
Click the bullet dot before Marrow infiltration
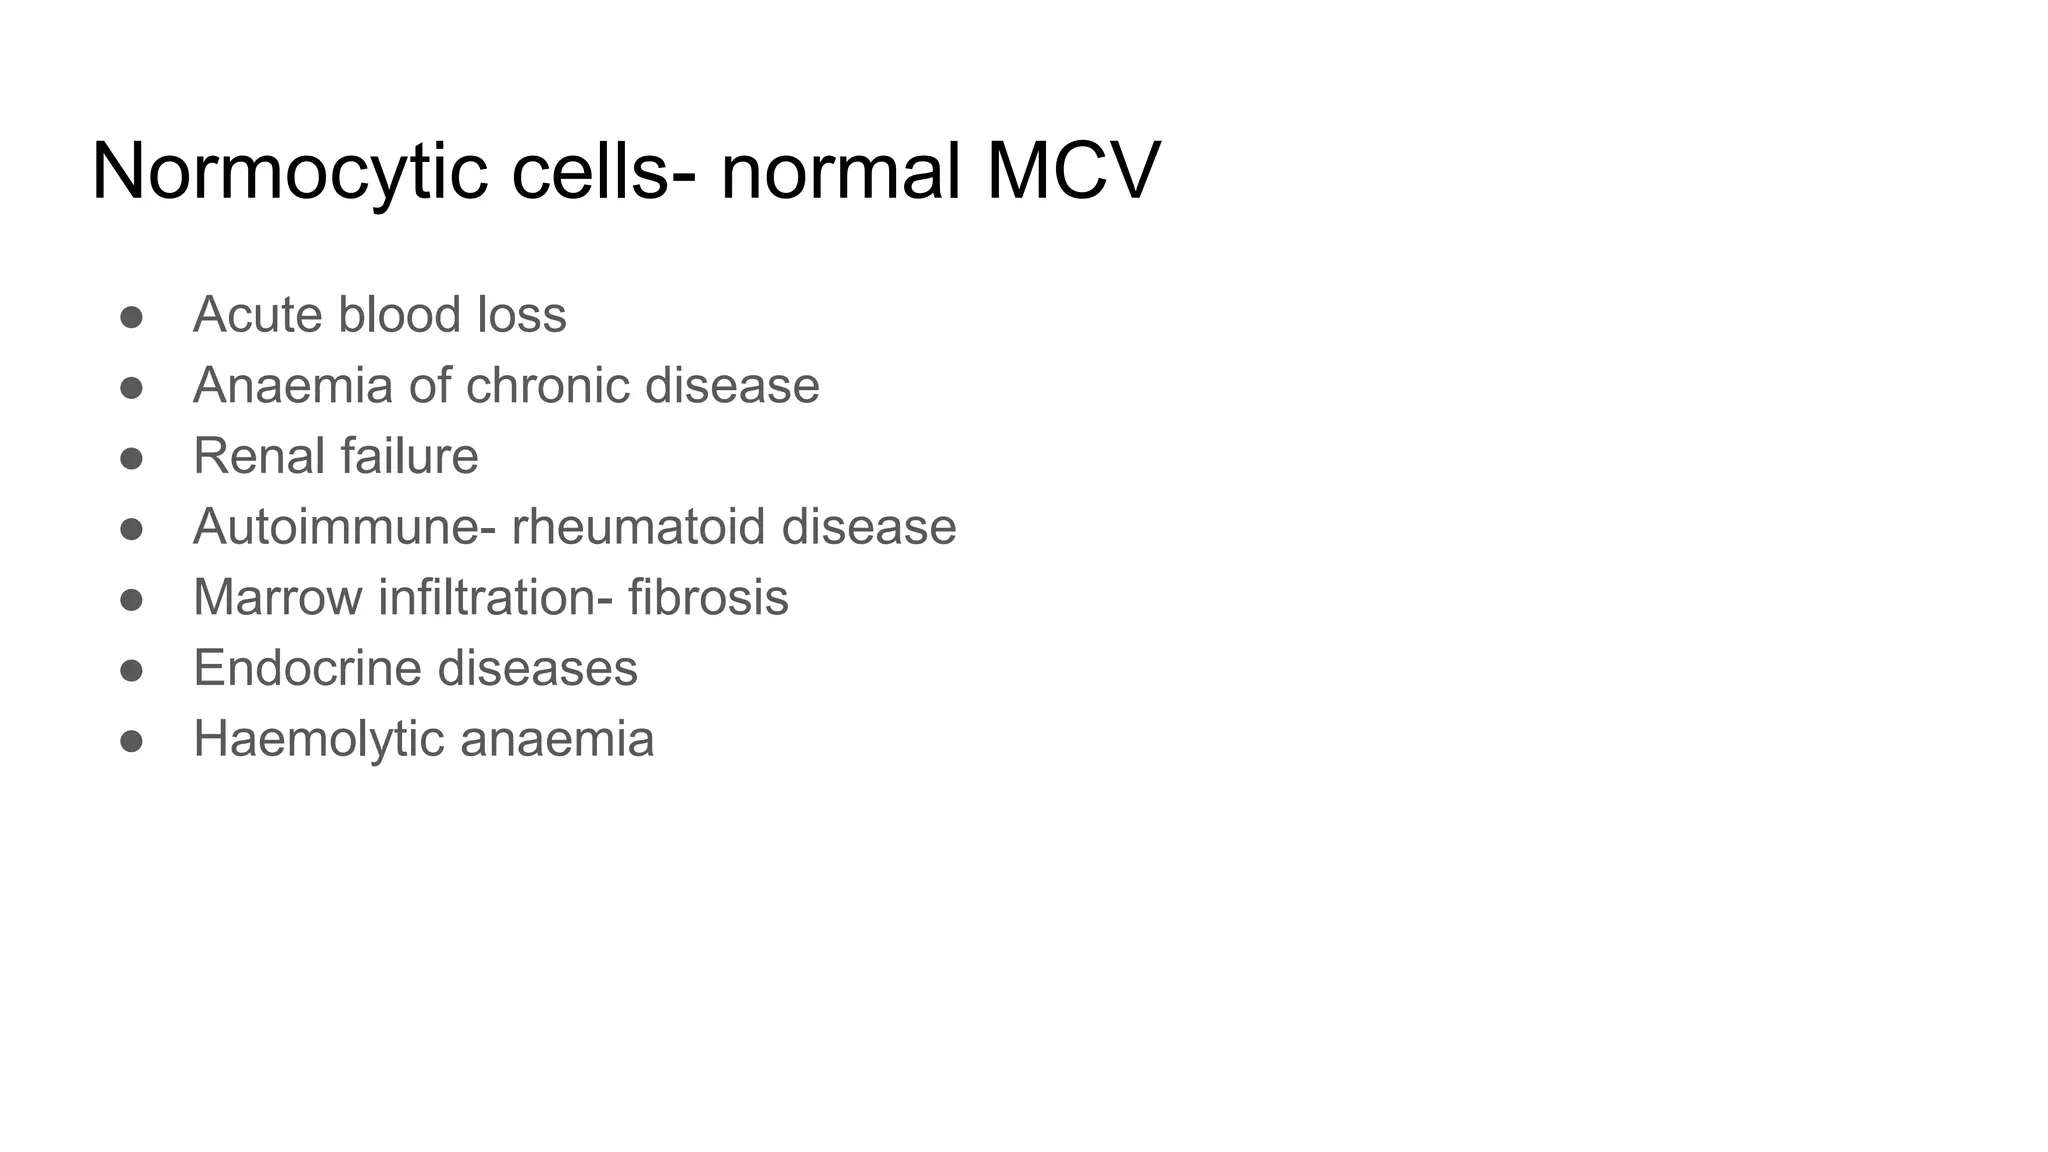131,600
